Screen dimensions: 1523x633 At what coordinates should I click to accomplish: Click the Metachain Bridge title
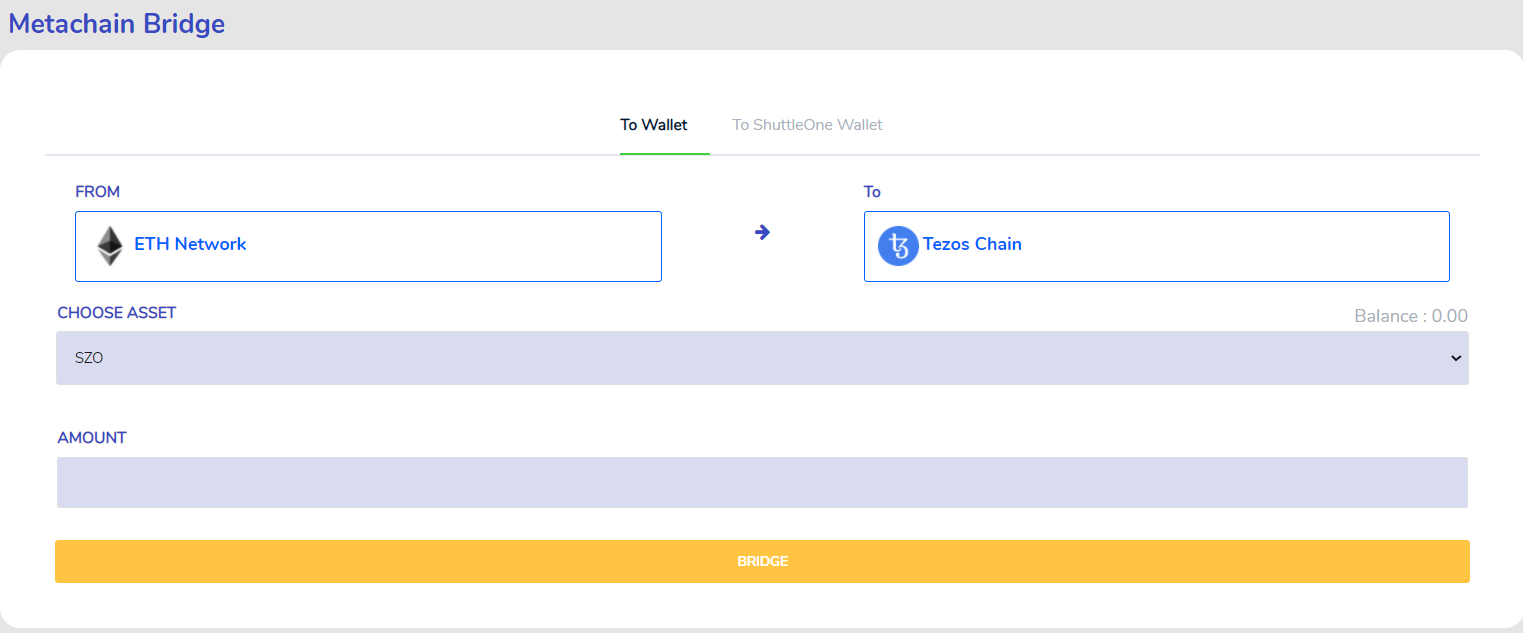117,24
